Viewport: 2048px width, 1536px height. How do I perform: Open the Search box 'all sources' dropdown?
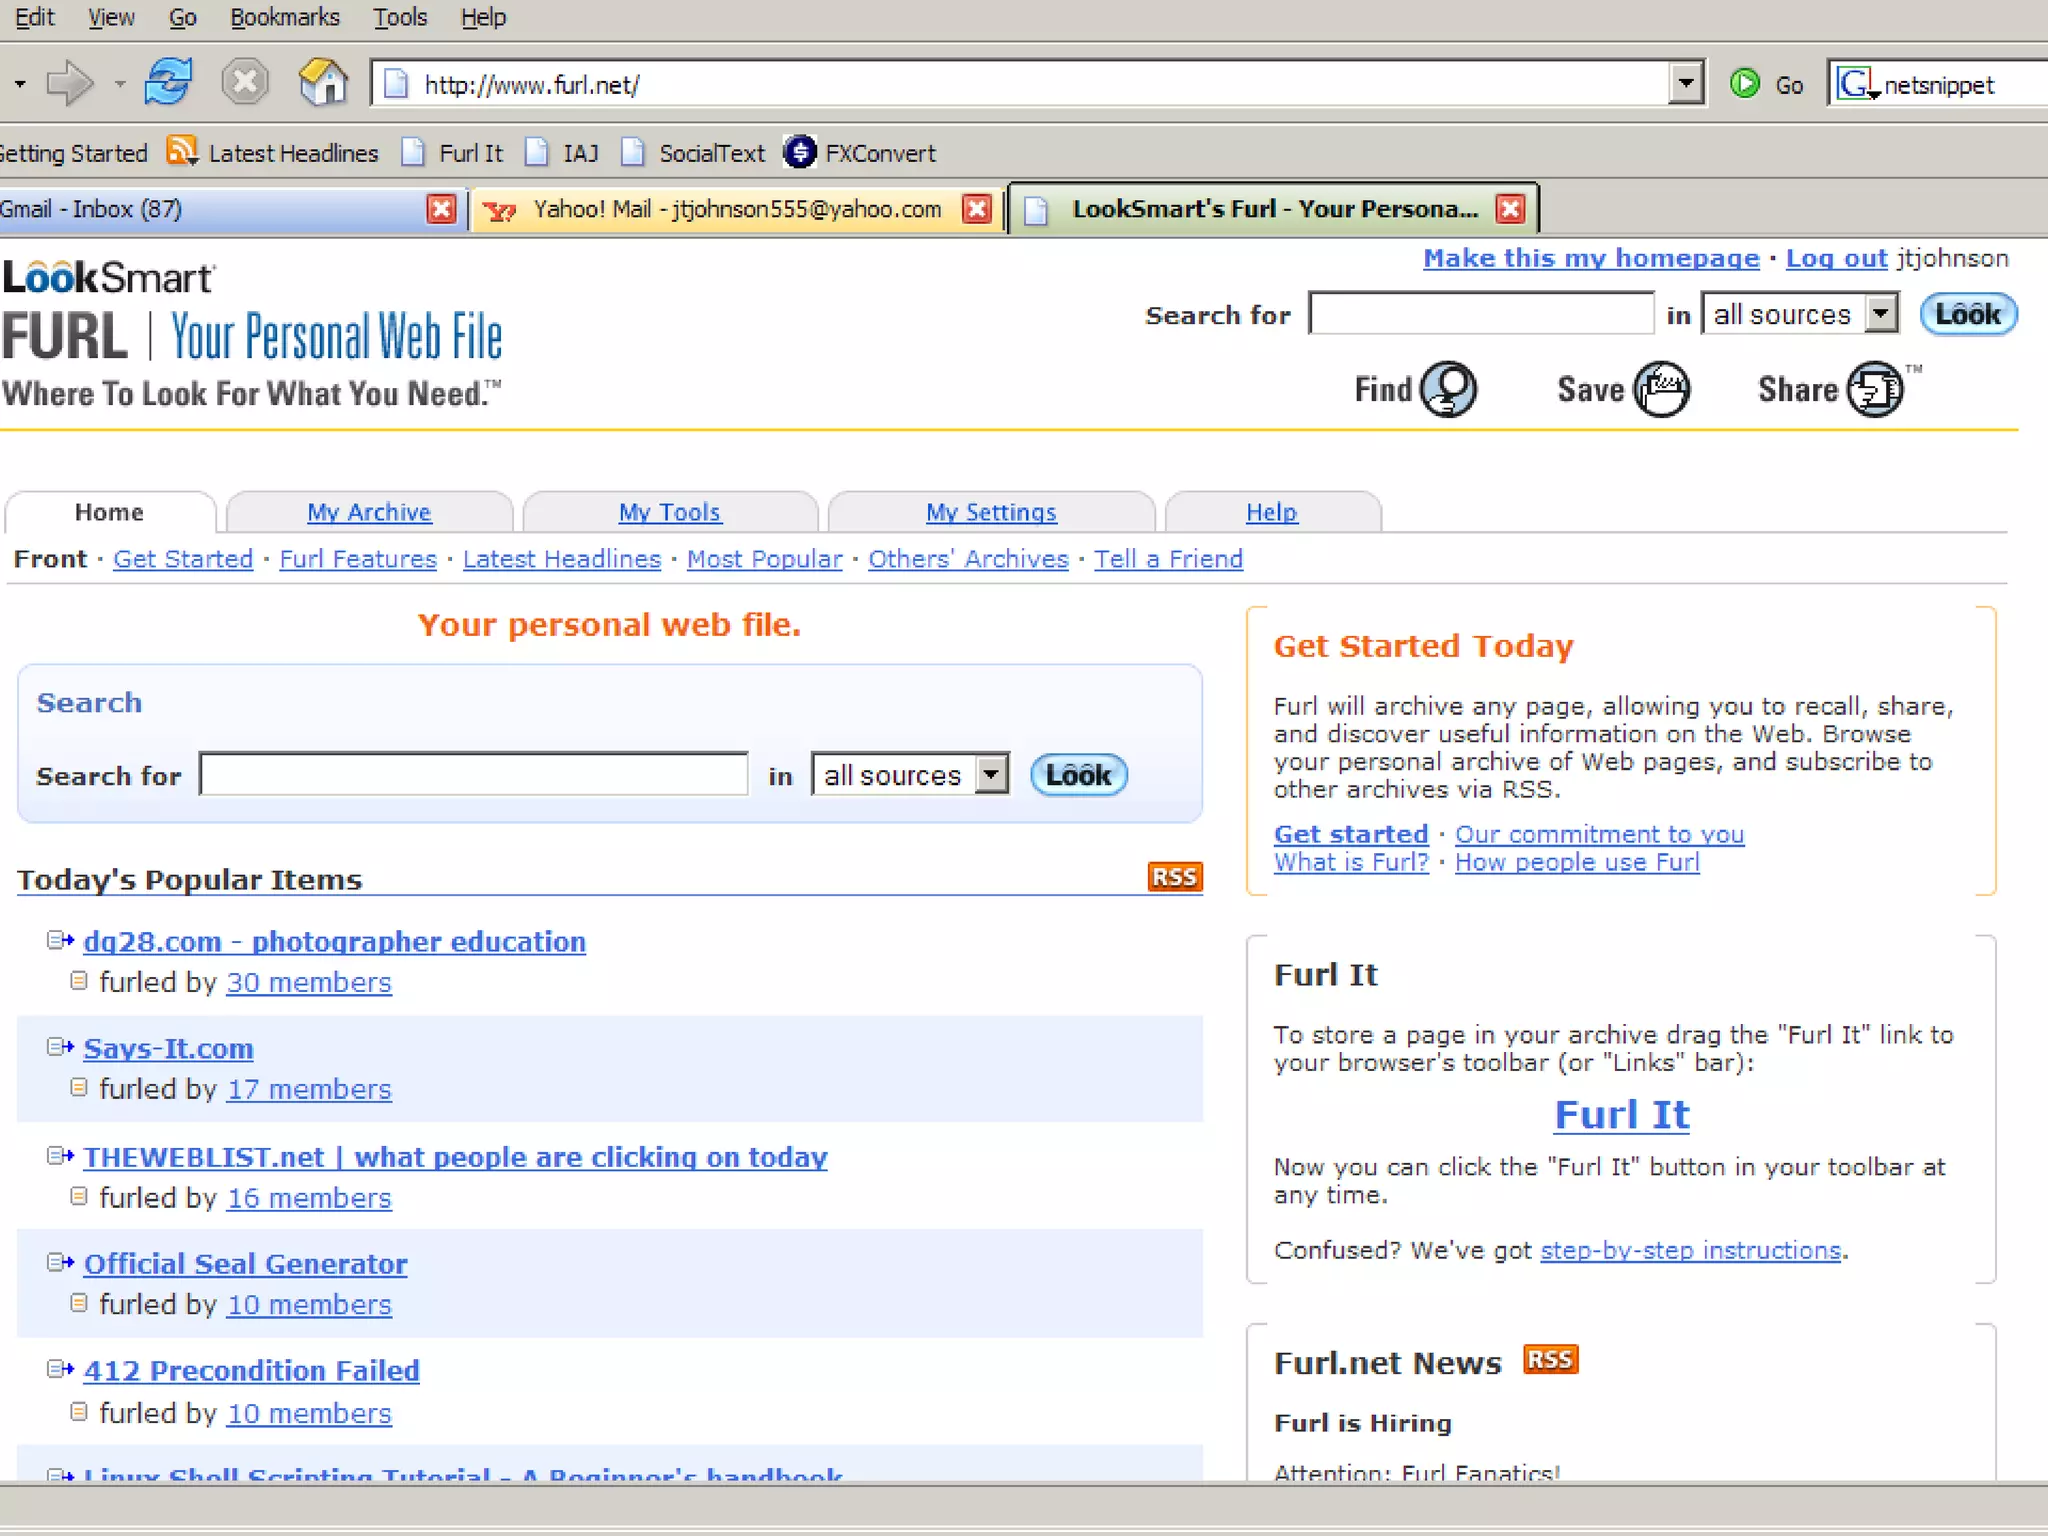[x=991, y=774]
